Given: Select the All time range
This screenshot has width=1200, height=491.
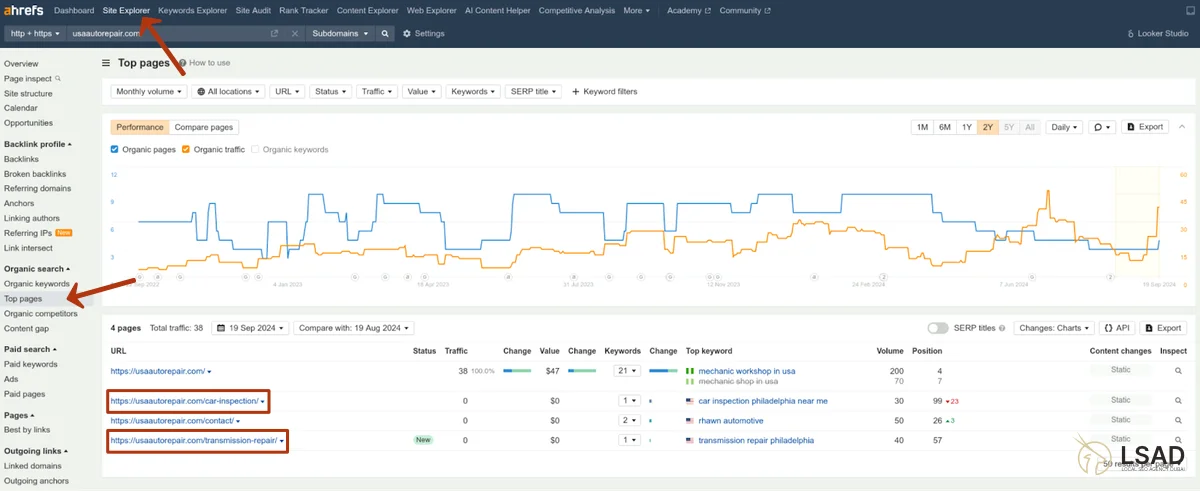Looking at the screenshot, I should 1030,127.
